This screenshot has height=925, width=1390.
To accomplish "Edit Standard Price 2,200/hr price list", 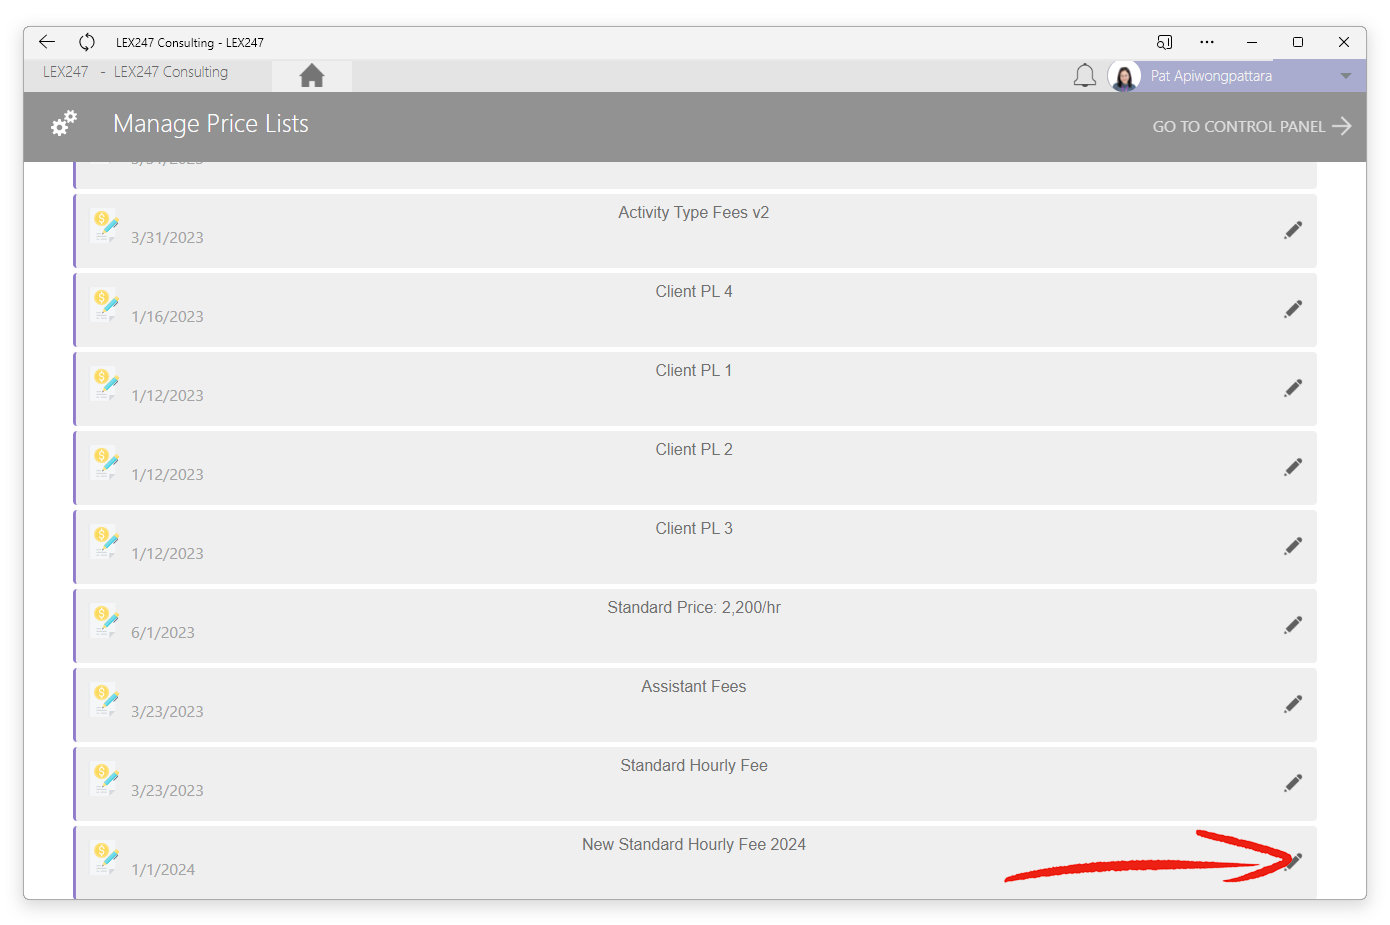I will click(x=1293, y=625).
